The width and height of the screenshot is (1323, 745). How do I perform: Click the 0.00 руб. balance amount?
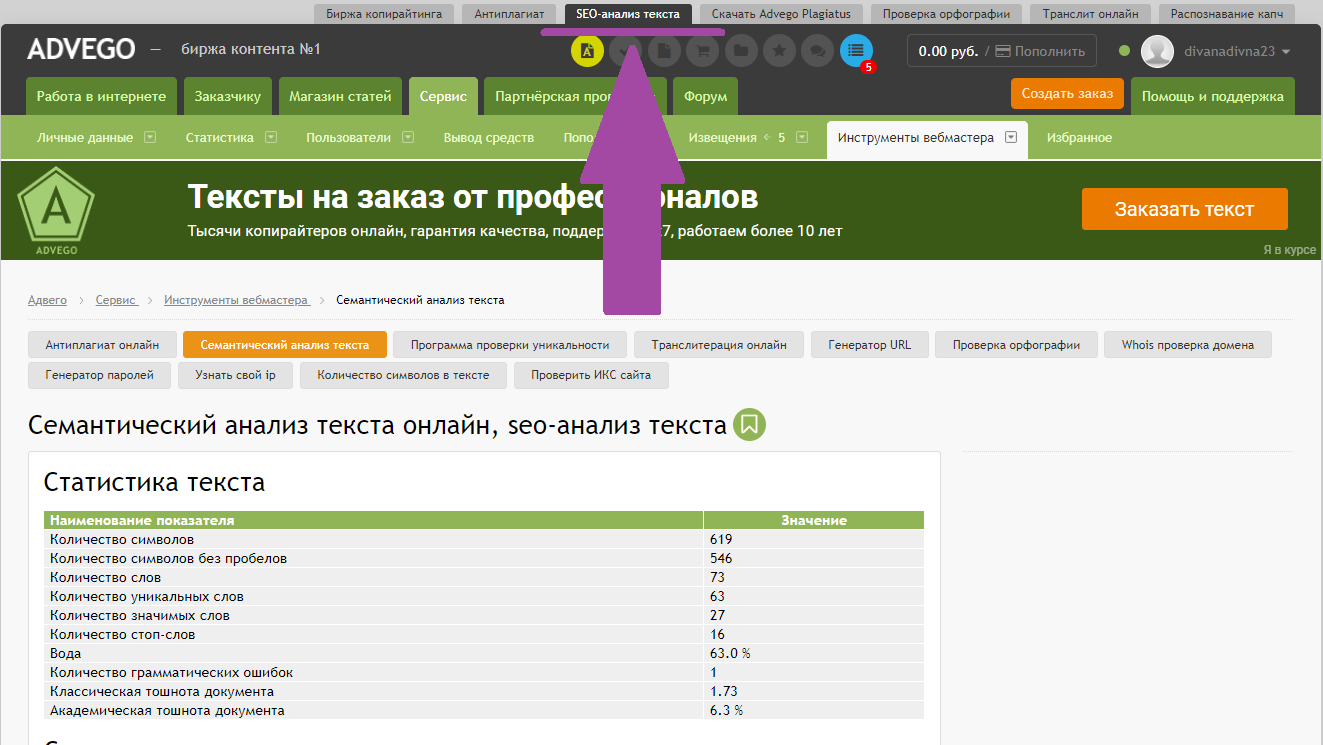pyautogui.click(x=947, y=51)
